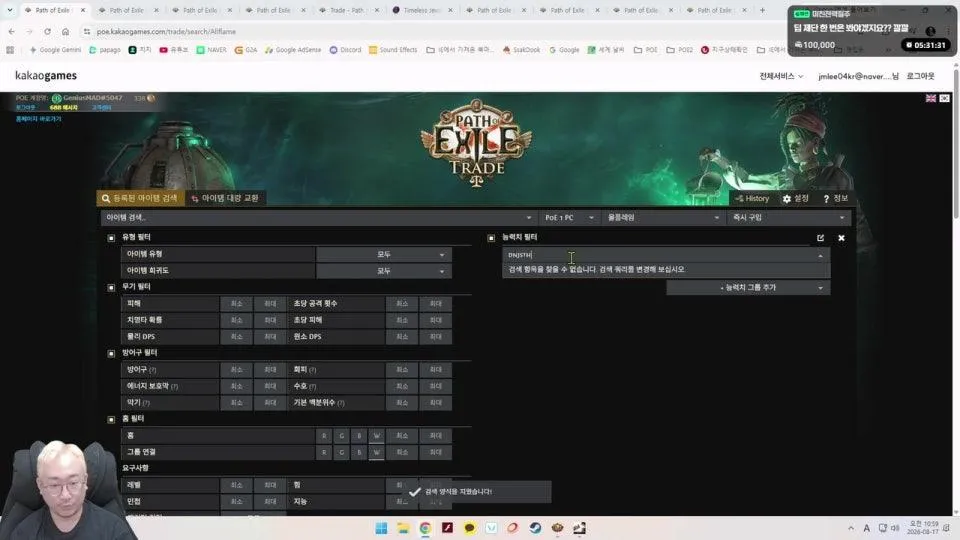Viewport: 960px width, 540px height.
Task: Open the Google AdSense bookmark
Action: click(293, 50)
